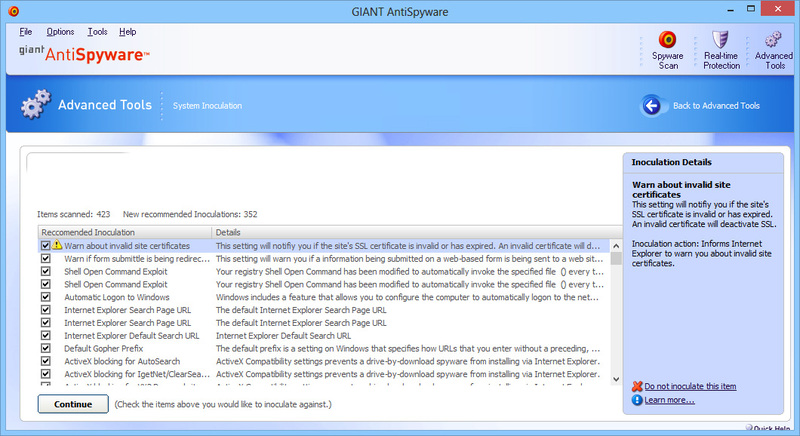Uncheck Warn if form submittle is being redirected

[45, 259]
